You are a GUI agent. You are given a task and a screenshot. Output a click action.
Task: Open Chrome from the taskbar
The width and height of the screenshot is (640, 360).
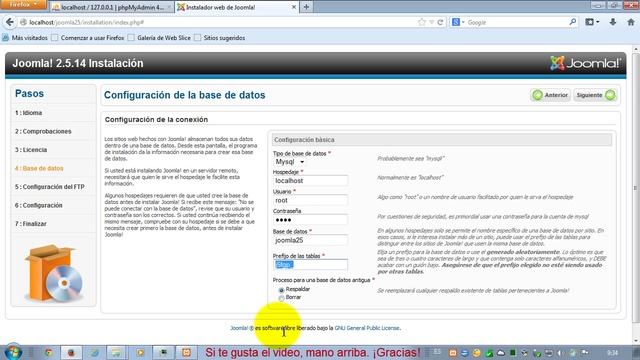tap(48, 352)
